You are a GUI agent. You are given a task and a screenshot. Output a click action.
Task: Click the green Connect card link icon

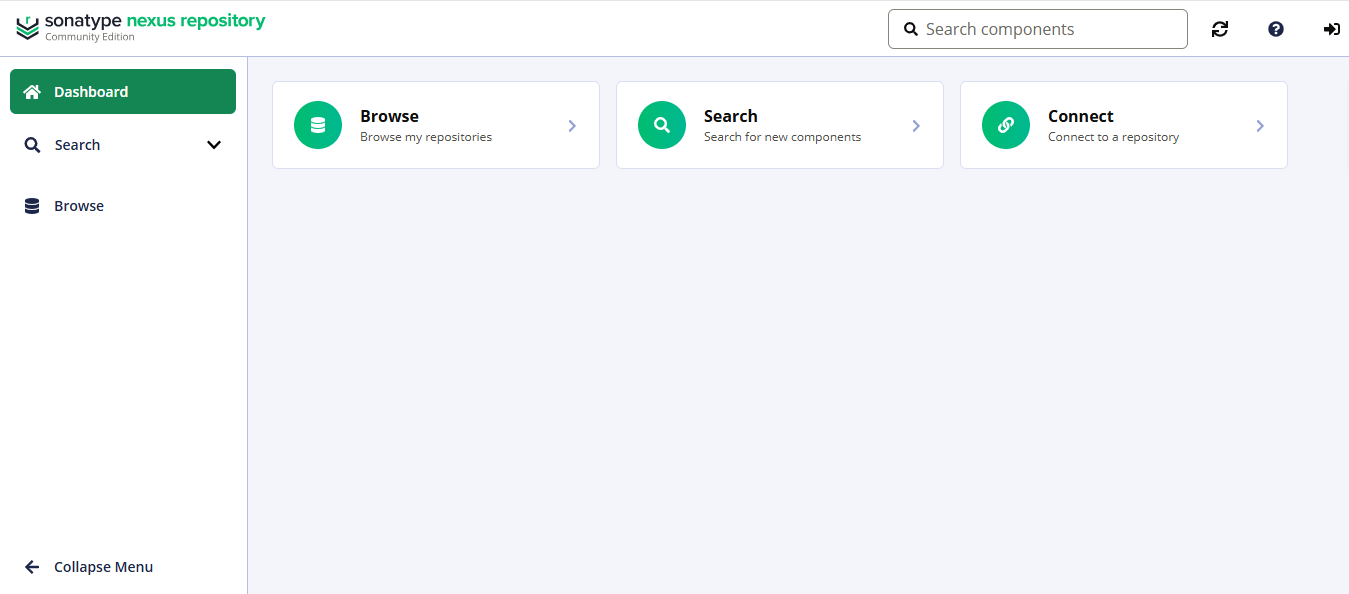point(1006,125)
